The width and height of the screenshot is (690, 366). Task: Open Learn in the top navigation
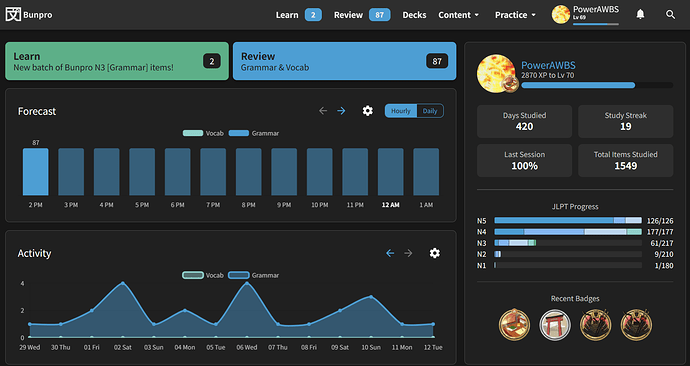click(x=287, y=15)
